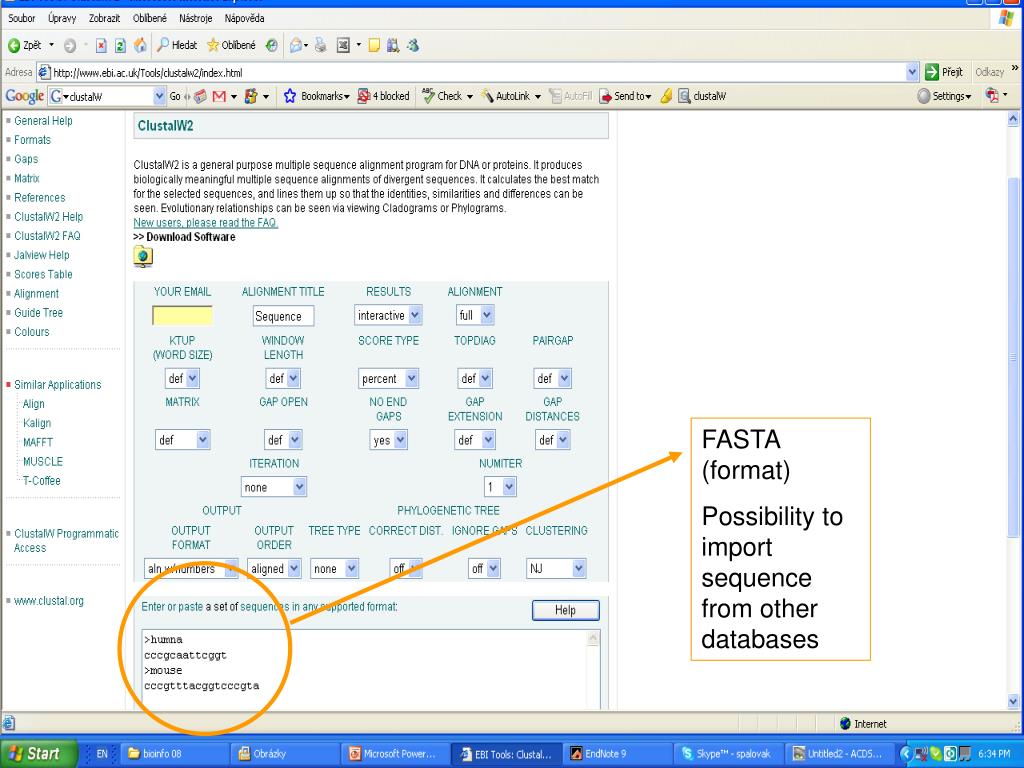Open Oblíbené favorites star
Screen dimensions: 1024x768
coord(232,45)
